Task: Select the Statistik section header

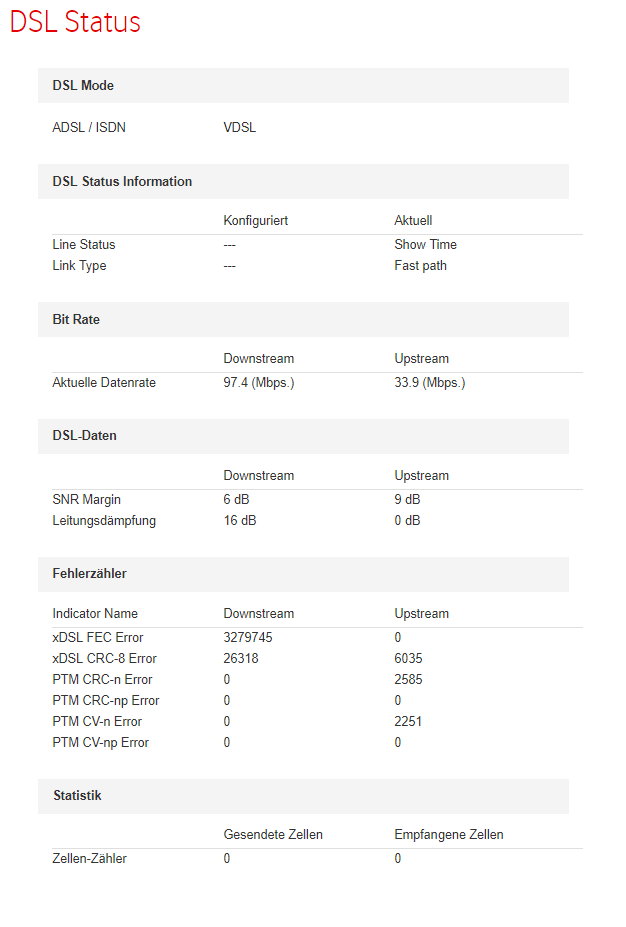Action: [x=77, y=796]
